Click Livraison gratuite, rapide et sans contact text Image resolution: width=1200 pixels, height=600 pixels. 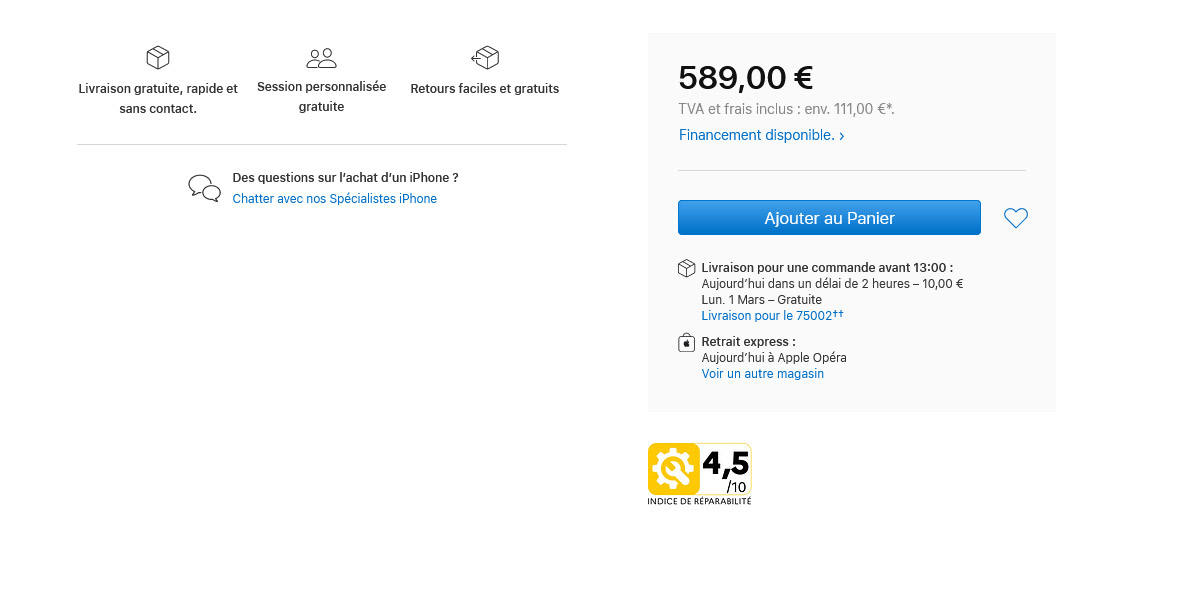pos(158,98)
